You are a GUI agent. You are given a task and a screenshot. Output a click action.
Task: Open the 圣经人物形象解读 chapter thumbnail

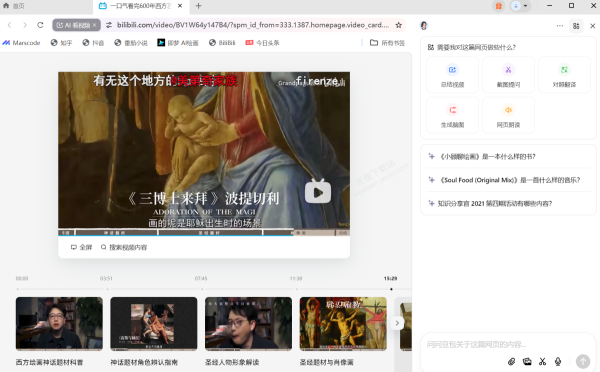point(248,324)
